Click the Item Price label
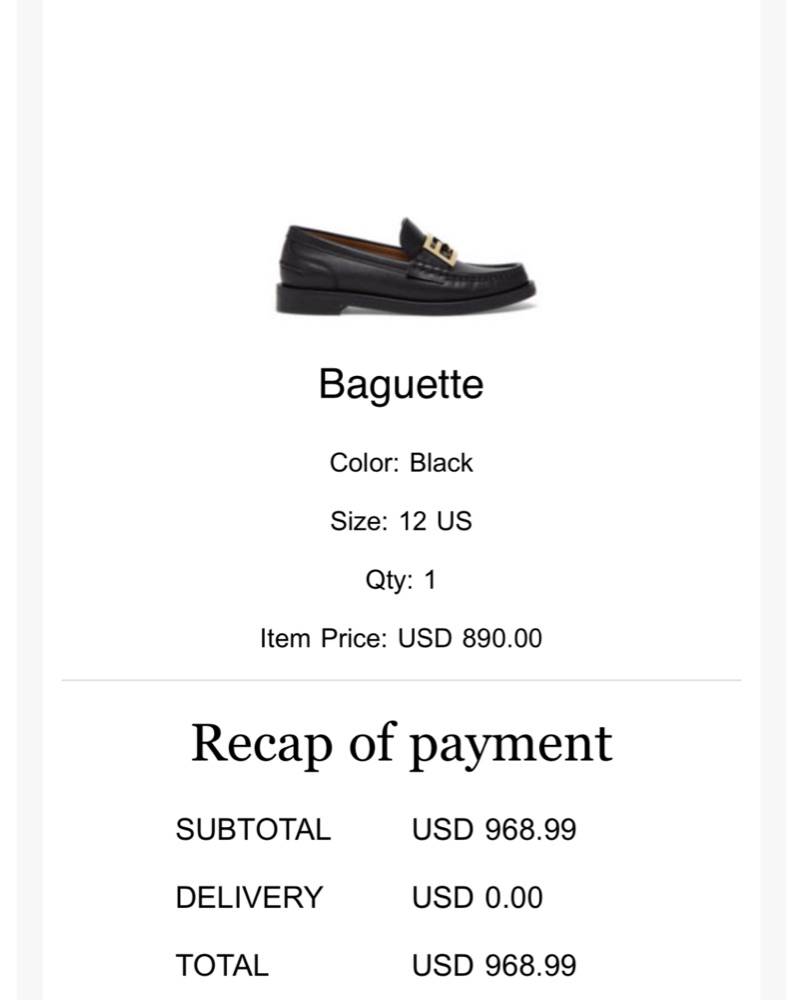The image size is (801, 1000). click(322, 638)
